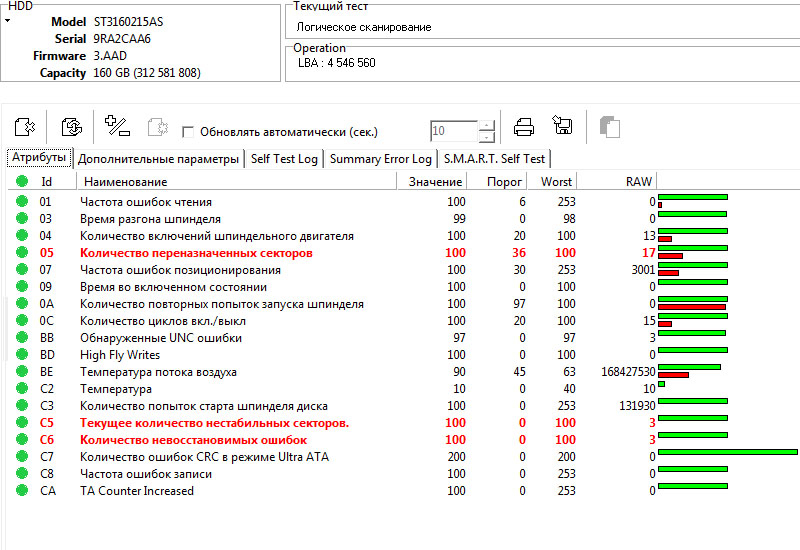Click the green status dot of row C6

tap(21, 439)
